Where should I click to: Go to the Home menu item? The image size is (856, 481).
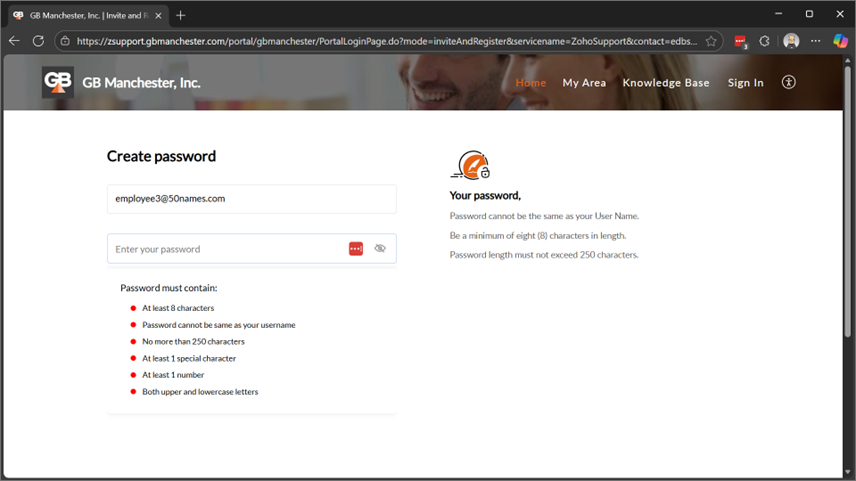pos(530,83)
